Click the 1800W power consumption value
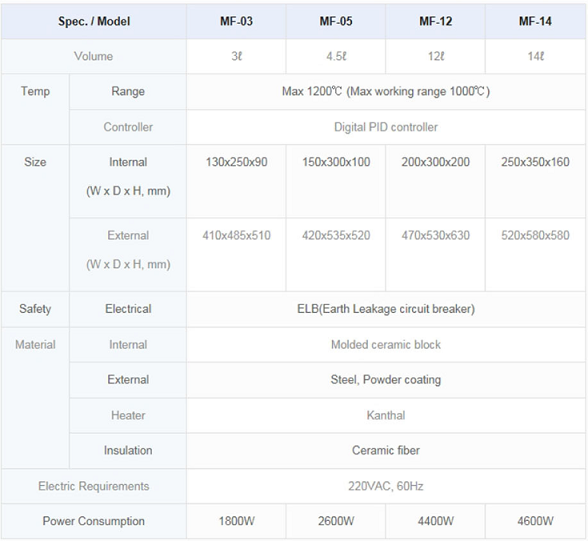Screen dimensions: 588x541 [236, 521]
